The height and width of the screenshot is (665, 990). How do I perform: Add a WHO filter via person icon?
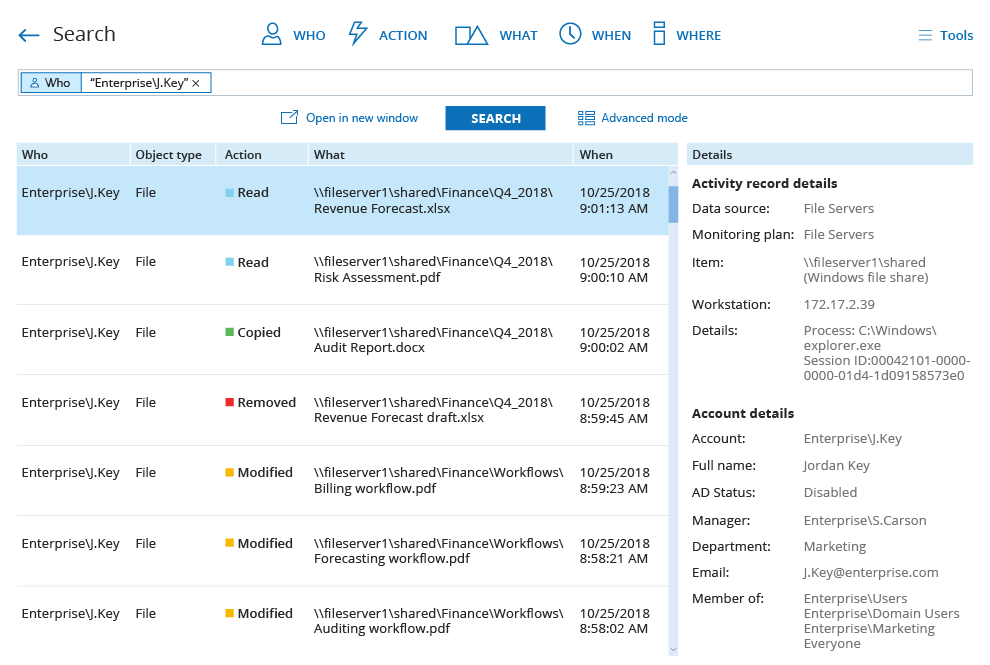(271, 34)
